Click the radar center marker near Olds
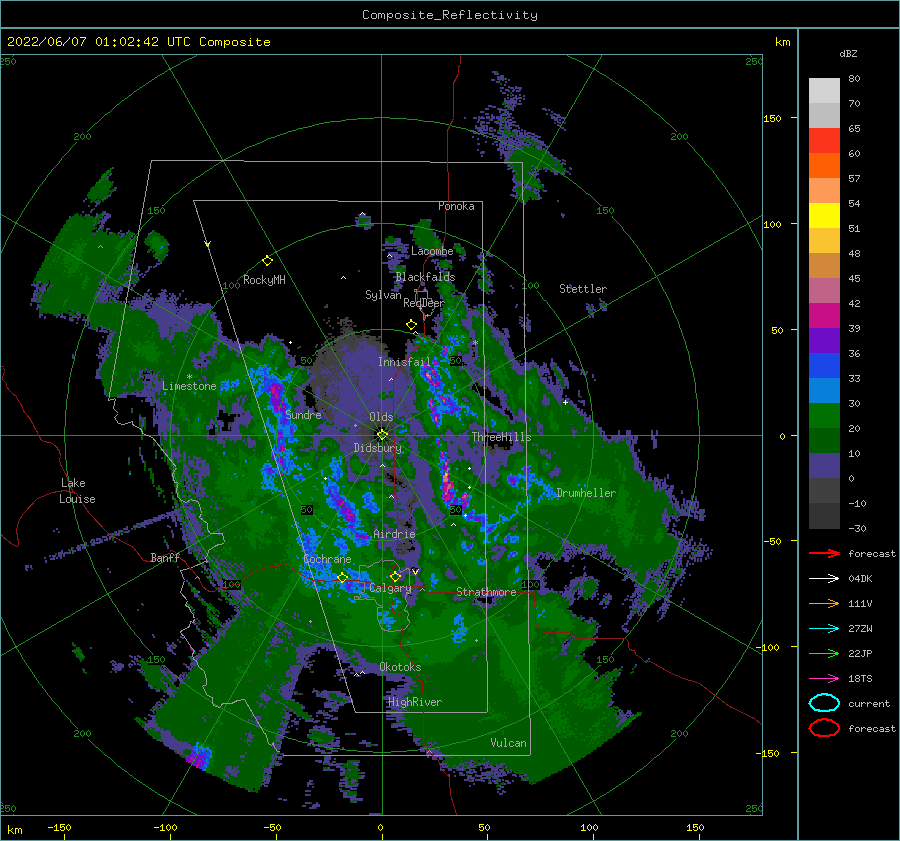This screenshot has width=900, height=841. pos(382,435)
